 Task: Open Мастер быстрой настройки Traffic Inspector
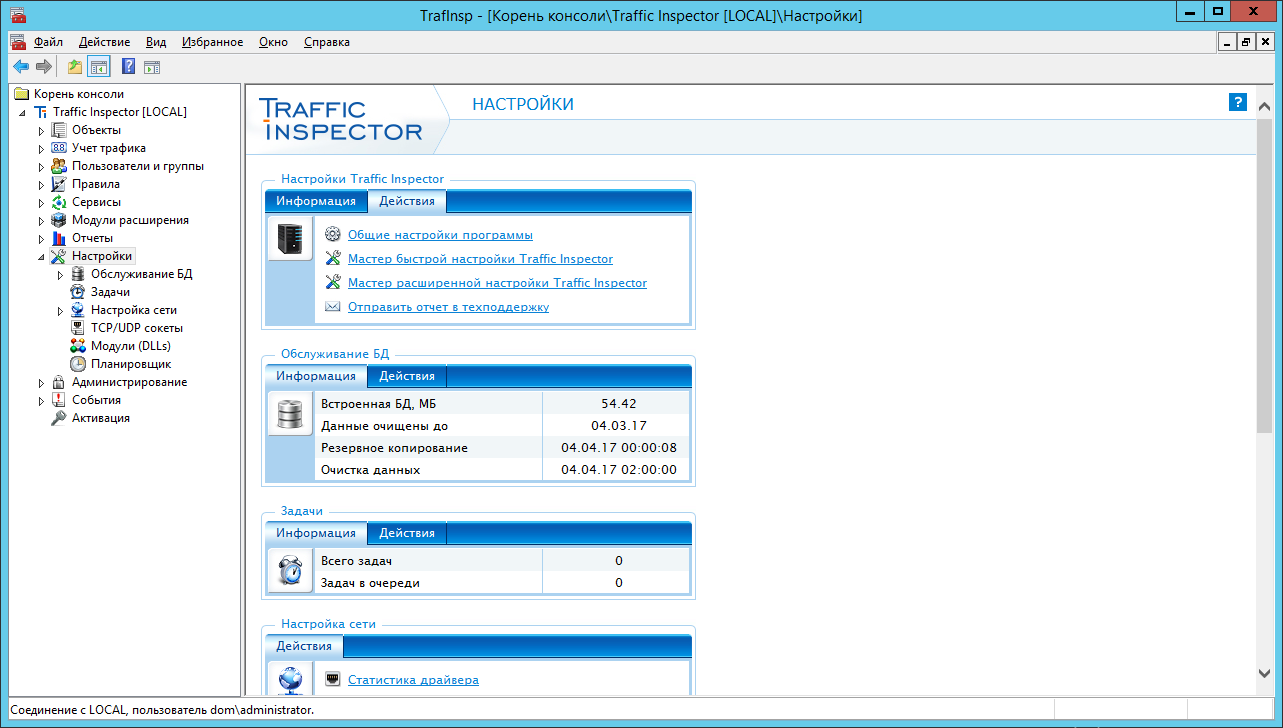480,259
